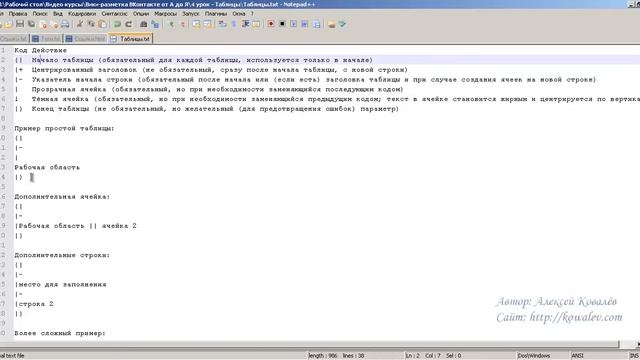Paste clipboard using the Paste icon
This screenshot has height=360, width=640.
tap(102, 24)
